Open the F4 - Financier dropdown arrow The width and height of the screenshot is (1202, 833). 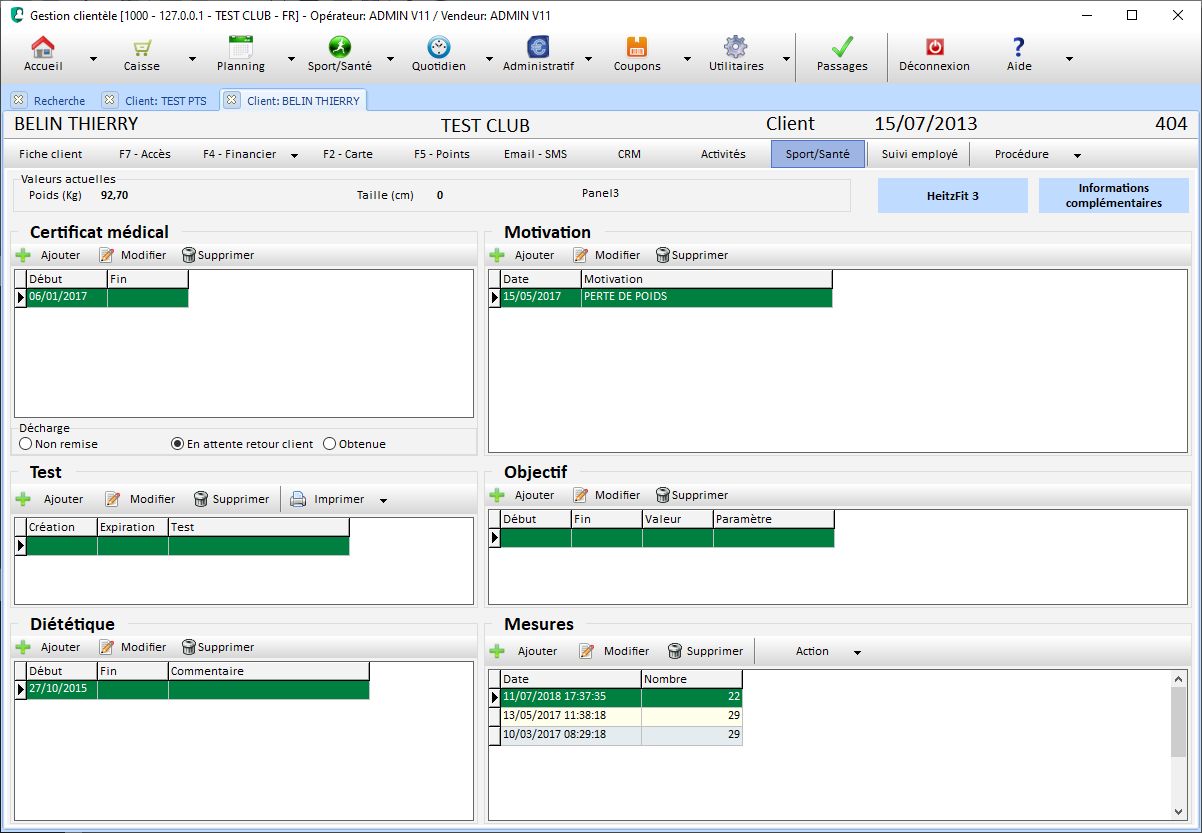(x=295, y=155)
